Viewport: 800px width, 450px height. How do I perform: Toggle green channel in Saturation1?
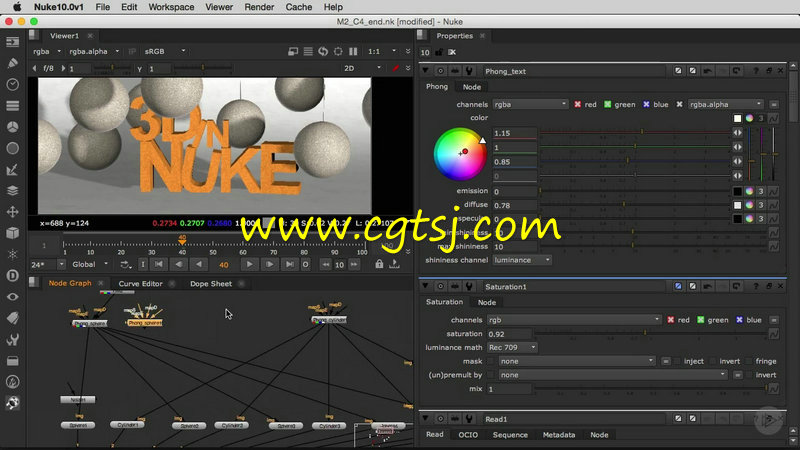[x=701, y=320]
